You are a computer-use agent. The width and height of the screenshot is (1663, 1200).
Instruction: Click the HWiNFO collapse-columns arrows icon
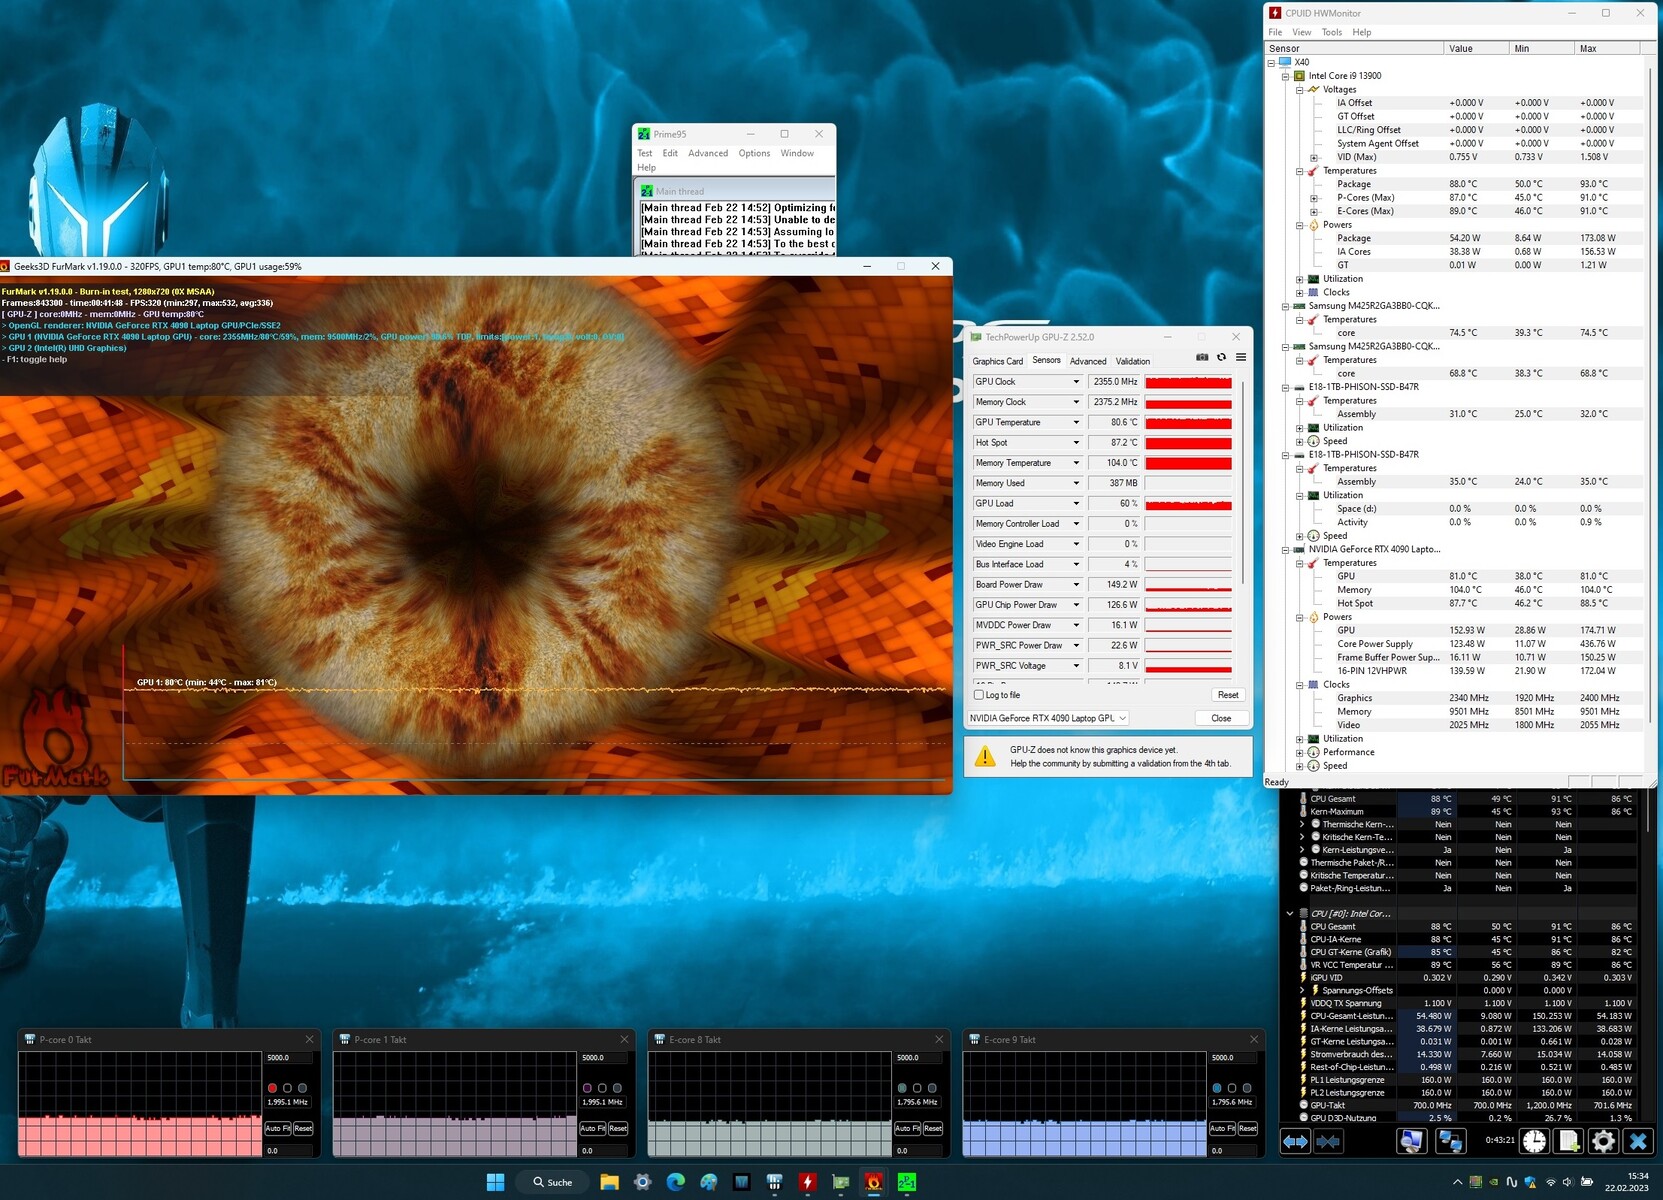[1328, 1141]
